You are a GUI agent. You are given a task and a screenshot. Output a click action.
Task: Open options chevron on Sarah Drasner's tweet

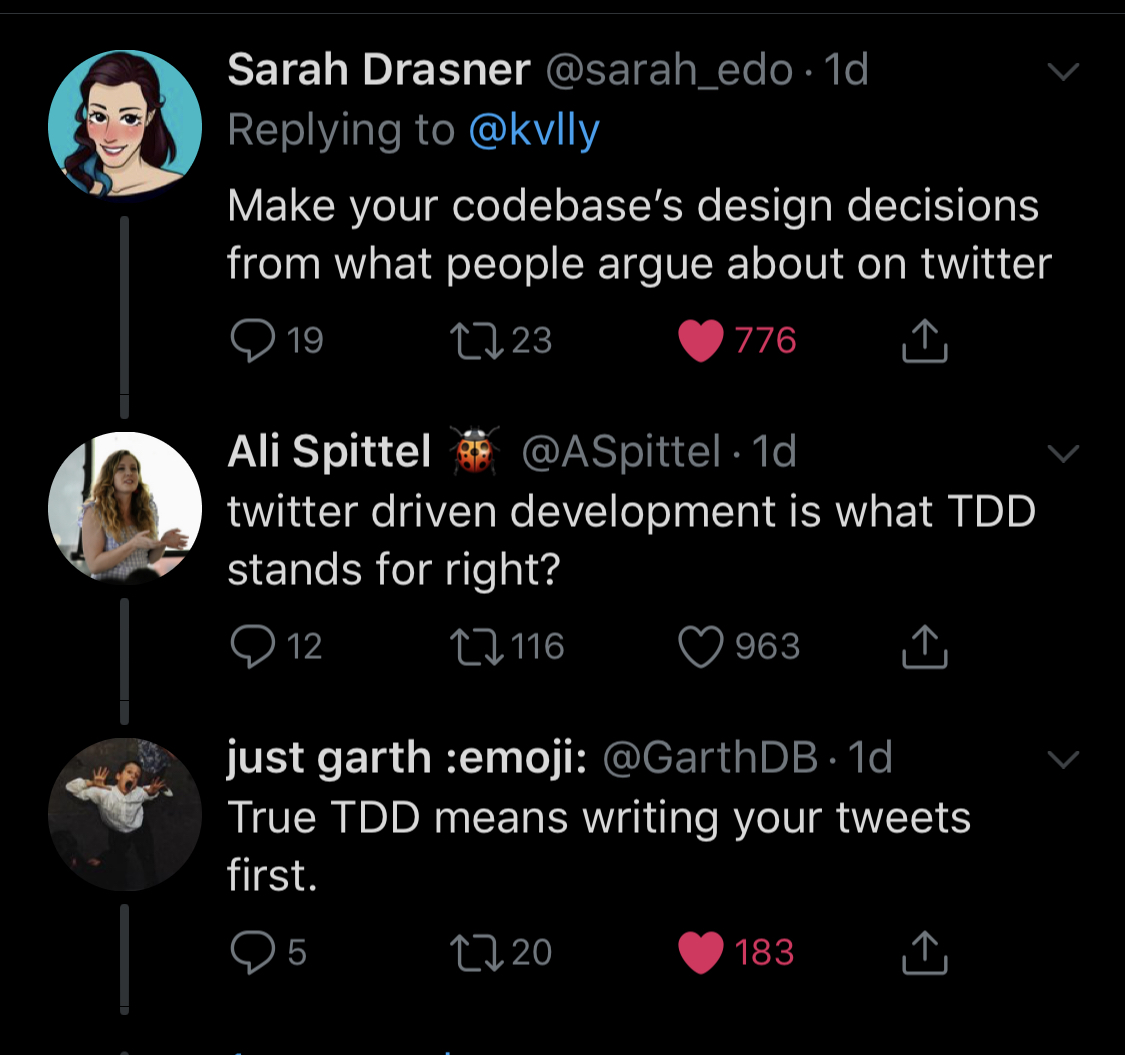pyautogui.click(x=1063, y=70)
